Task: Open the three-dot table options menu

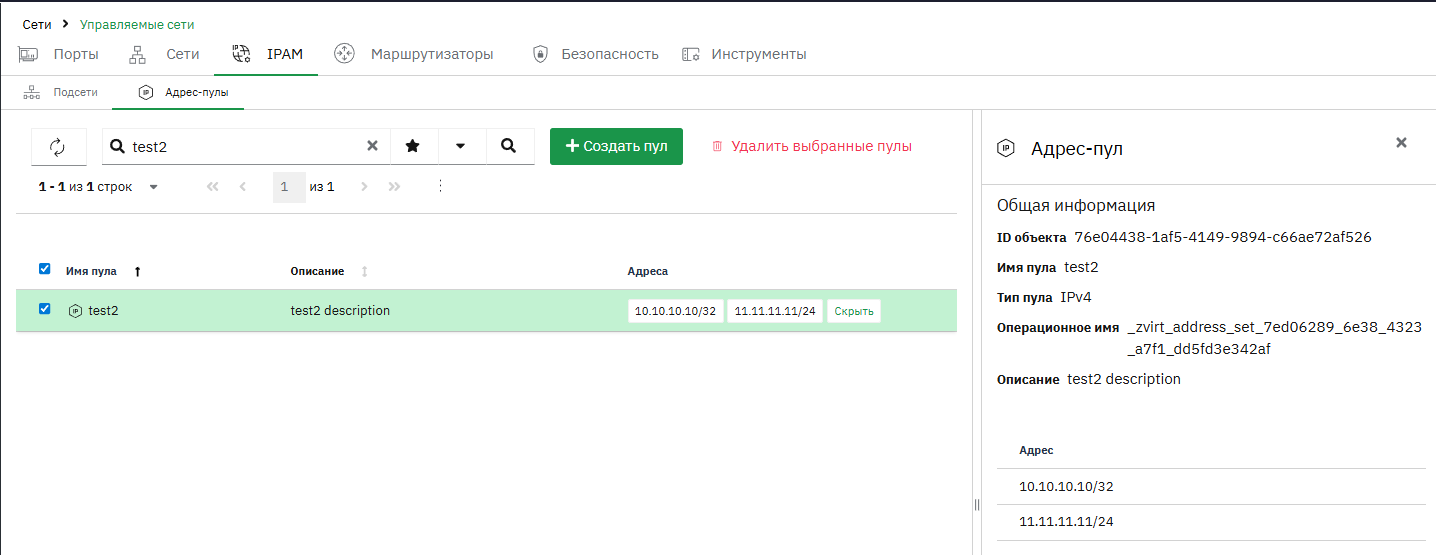Action: pyautogui.click(x=440, y=186)
